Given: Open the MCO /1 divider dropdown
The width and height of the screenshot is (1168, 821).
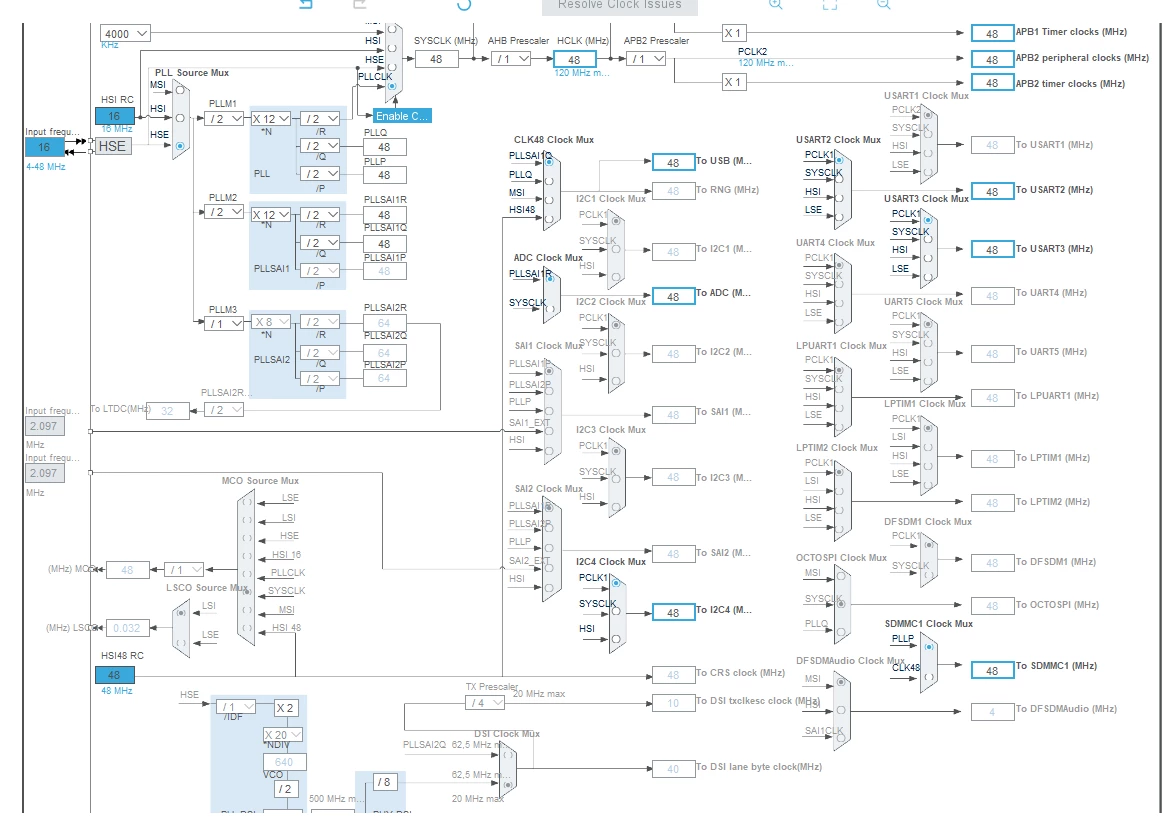Looking at the screenshot, I should click(184, 570).
